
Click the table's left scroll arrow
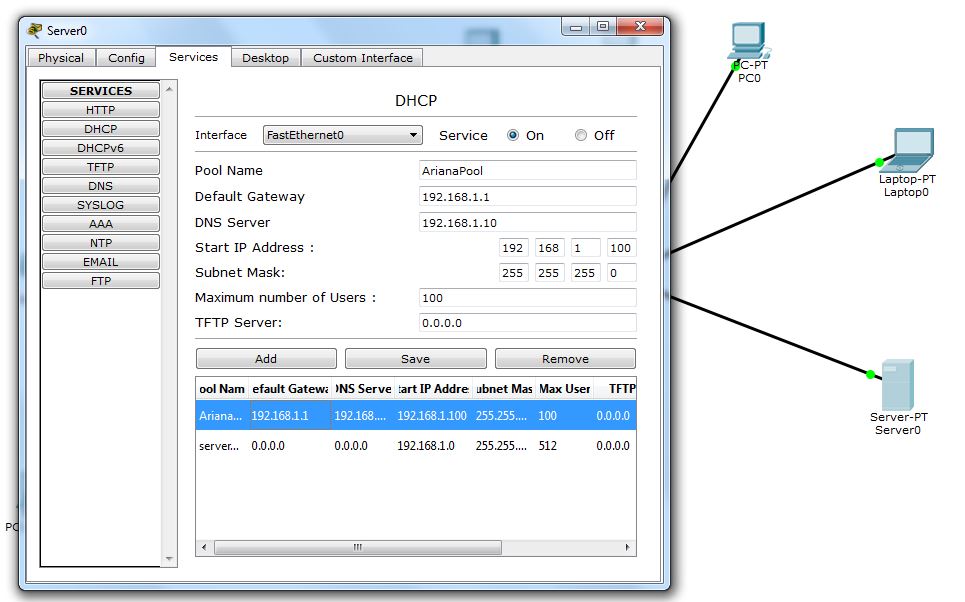pyautogui.click(x=203, y=548)
